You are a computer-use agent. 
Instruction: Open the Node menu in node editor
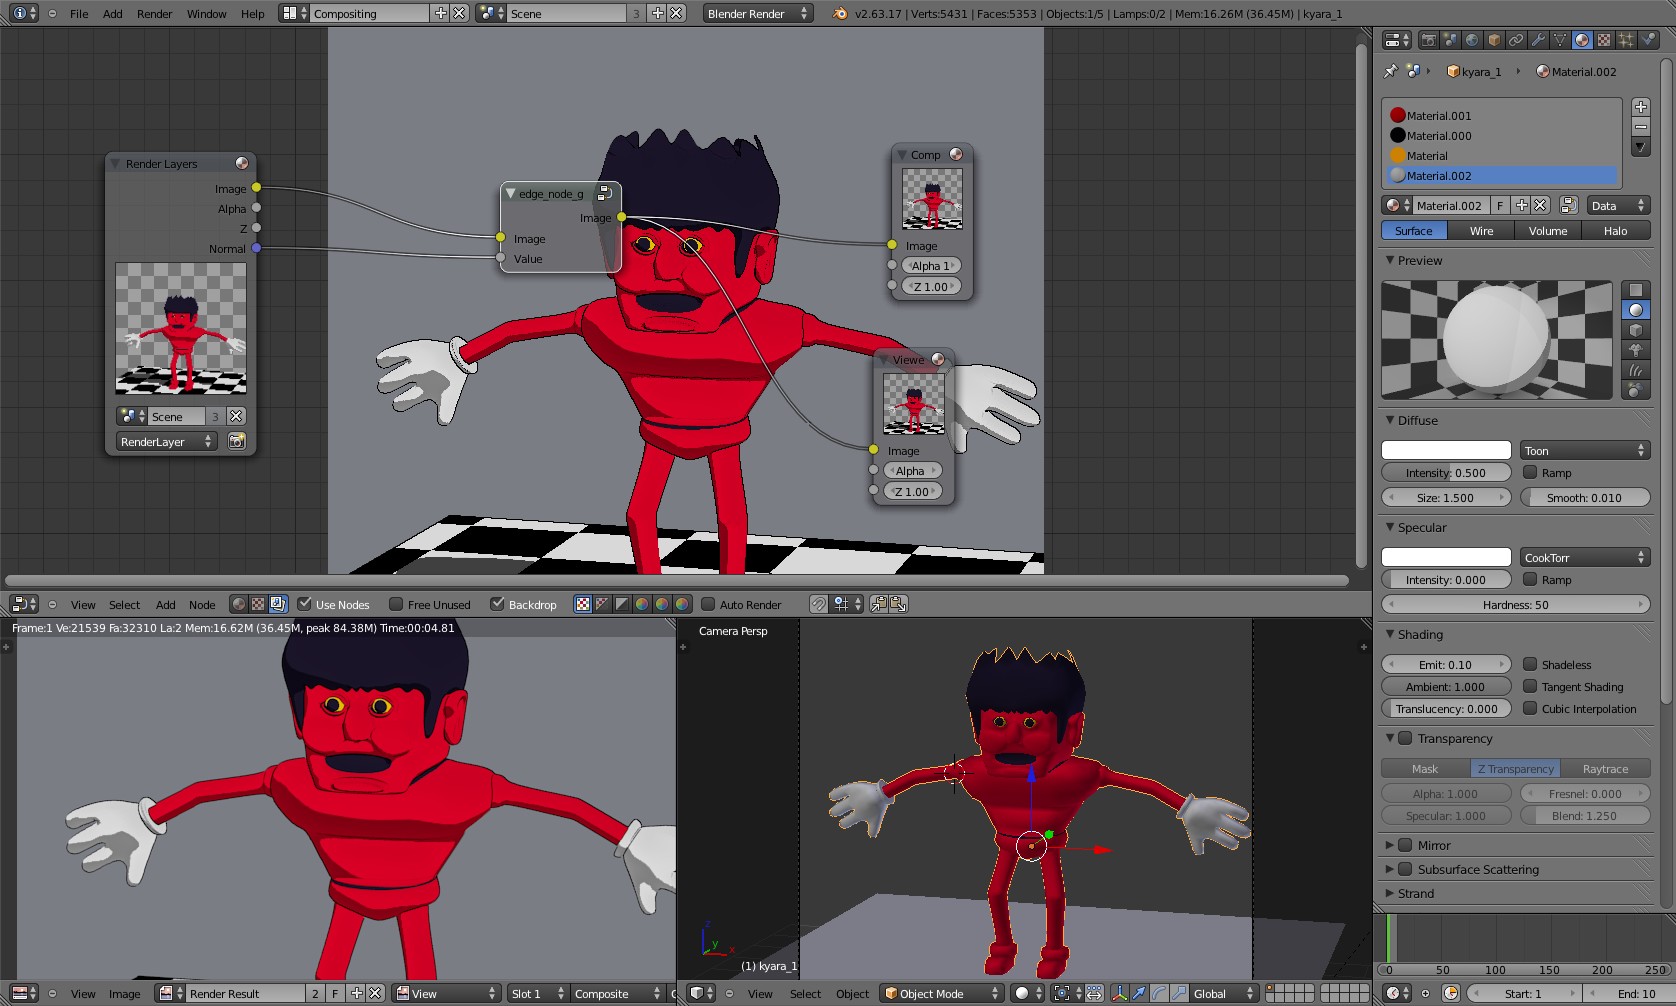tap(202, 605)
